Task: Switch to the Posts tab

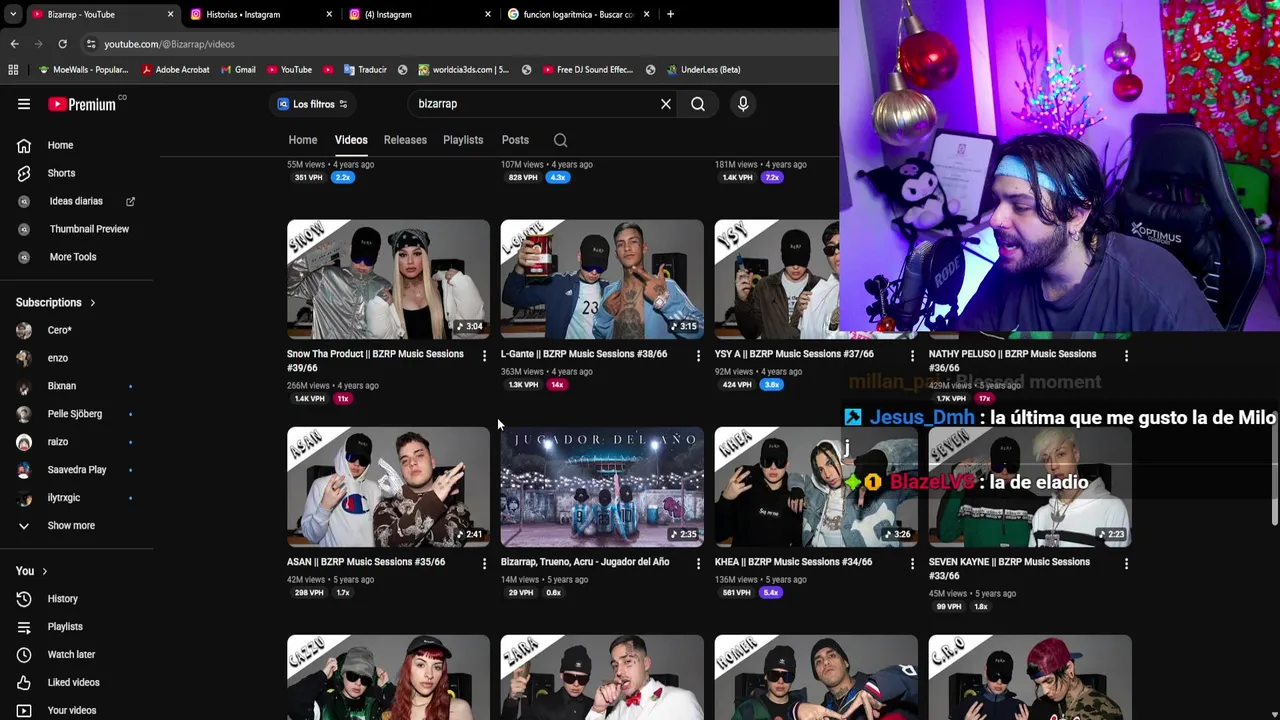Action: click(x=515, y=140)
